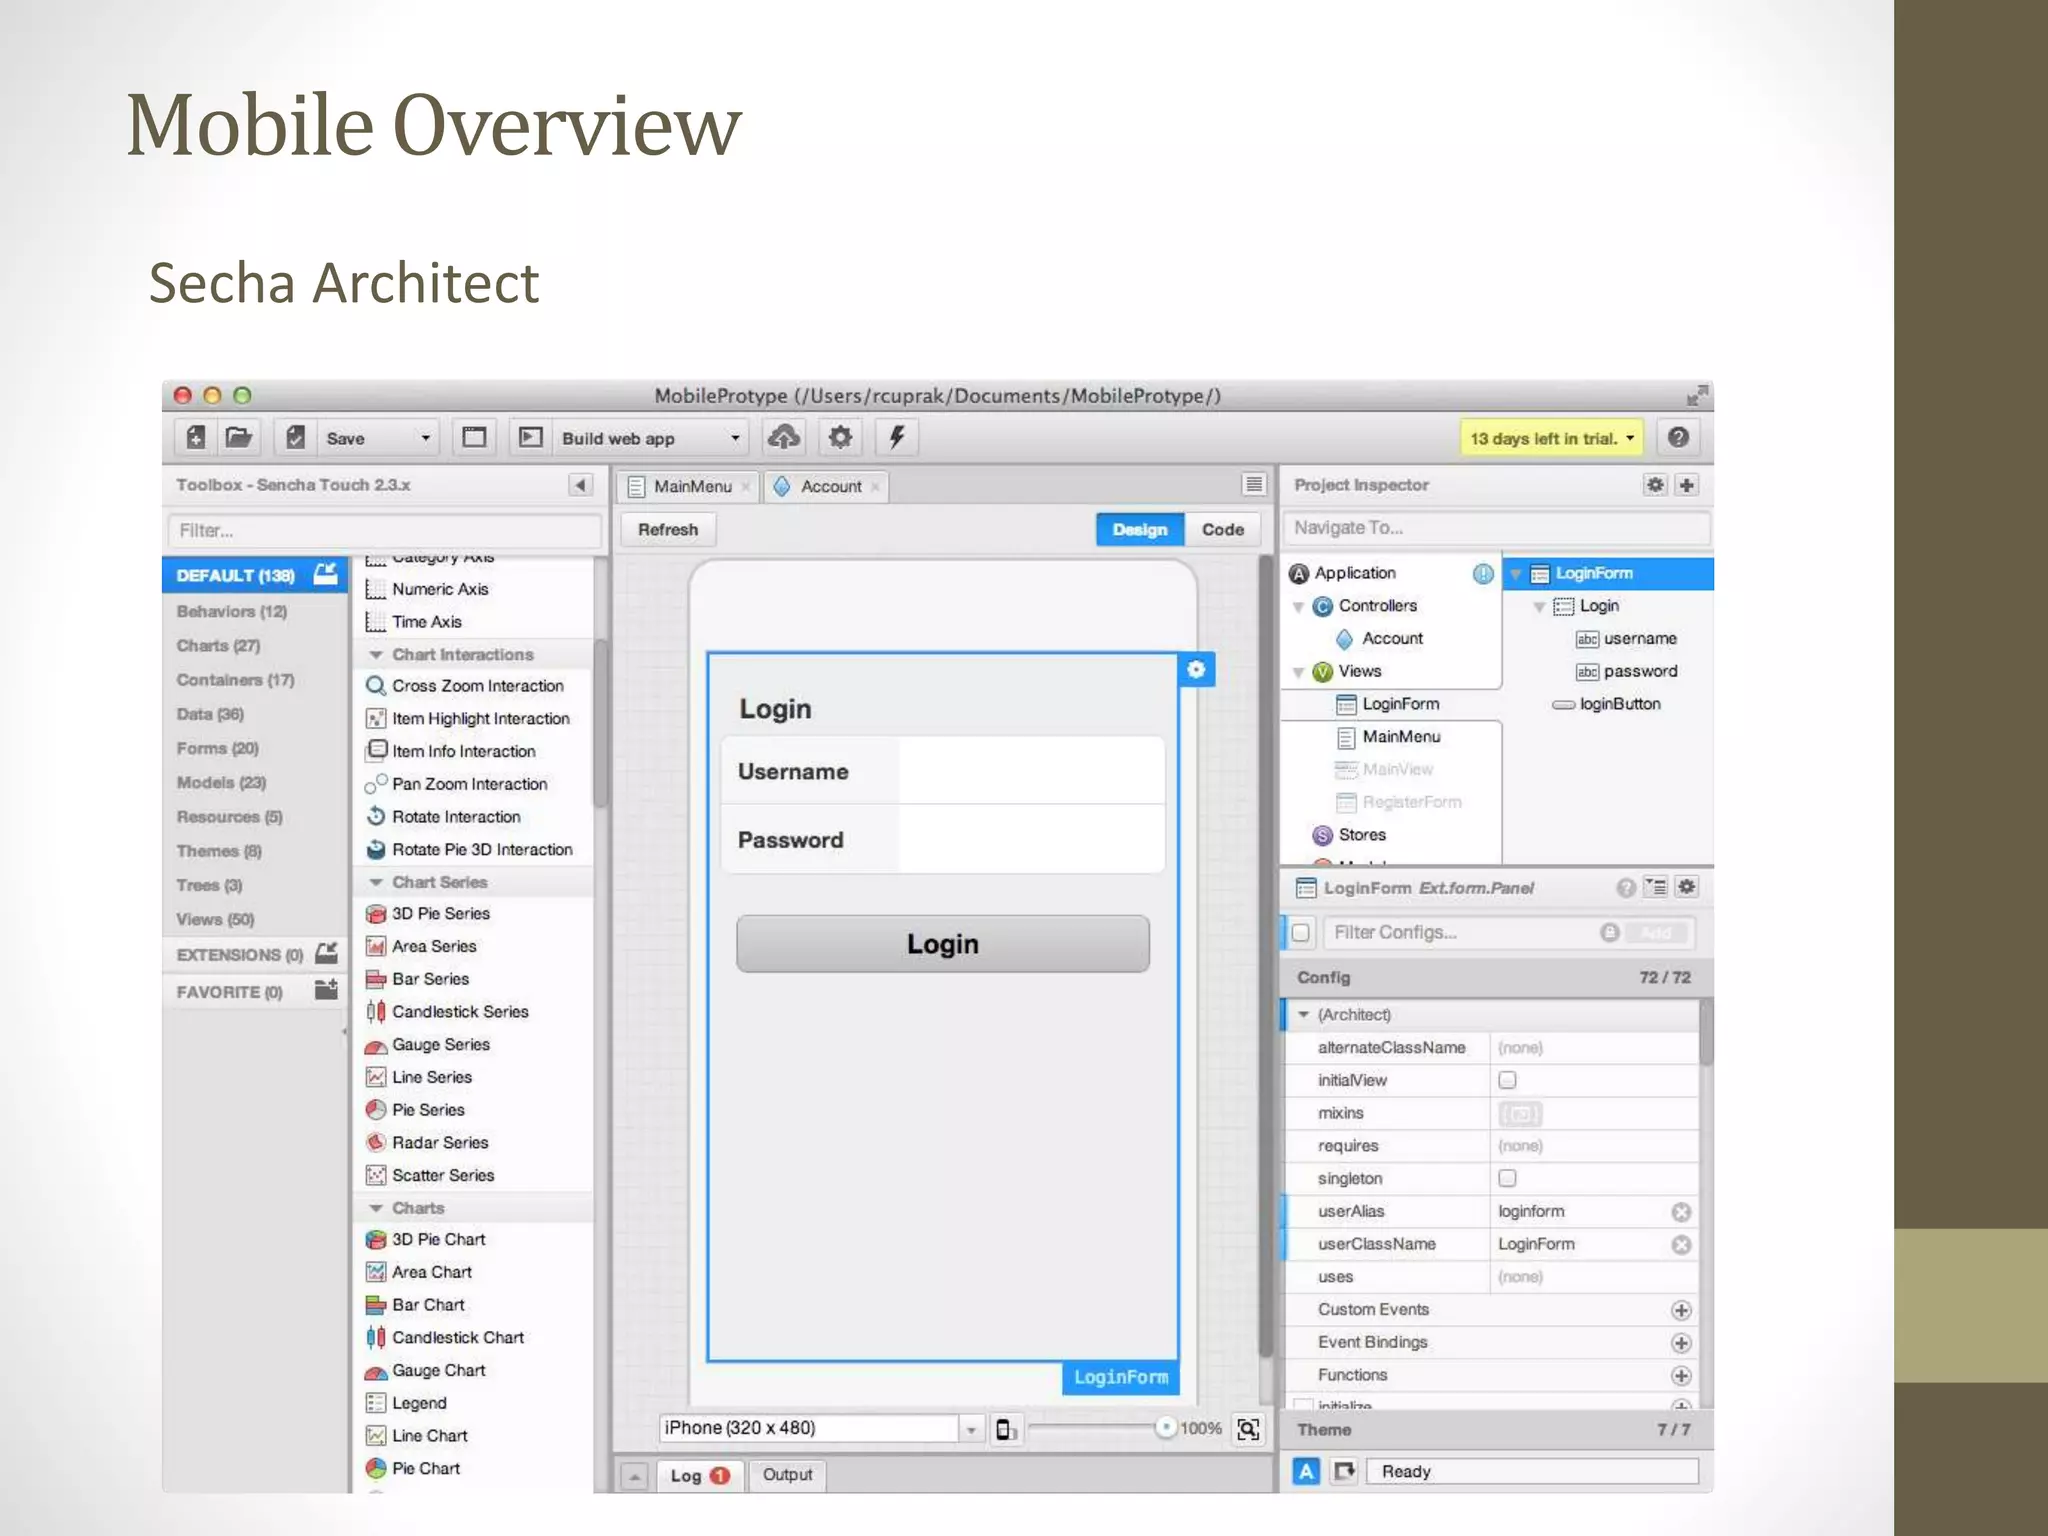
Task: Click the zoom to fit icon
Action: click(1247, 1429)
